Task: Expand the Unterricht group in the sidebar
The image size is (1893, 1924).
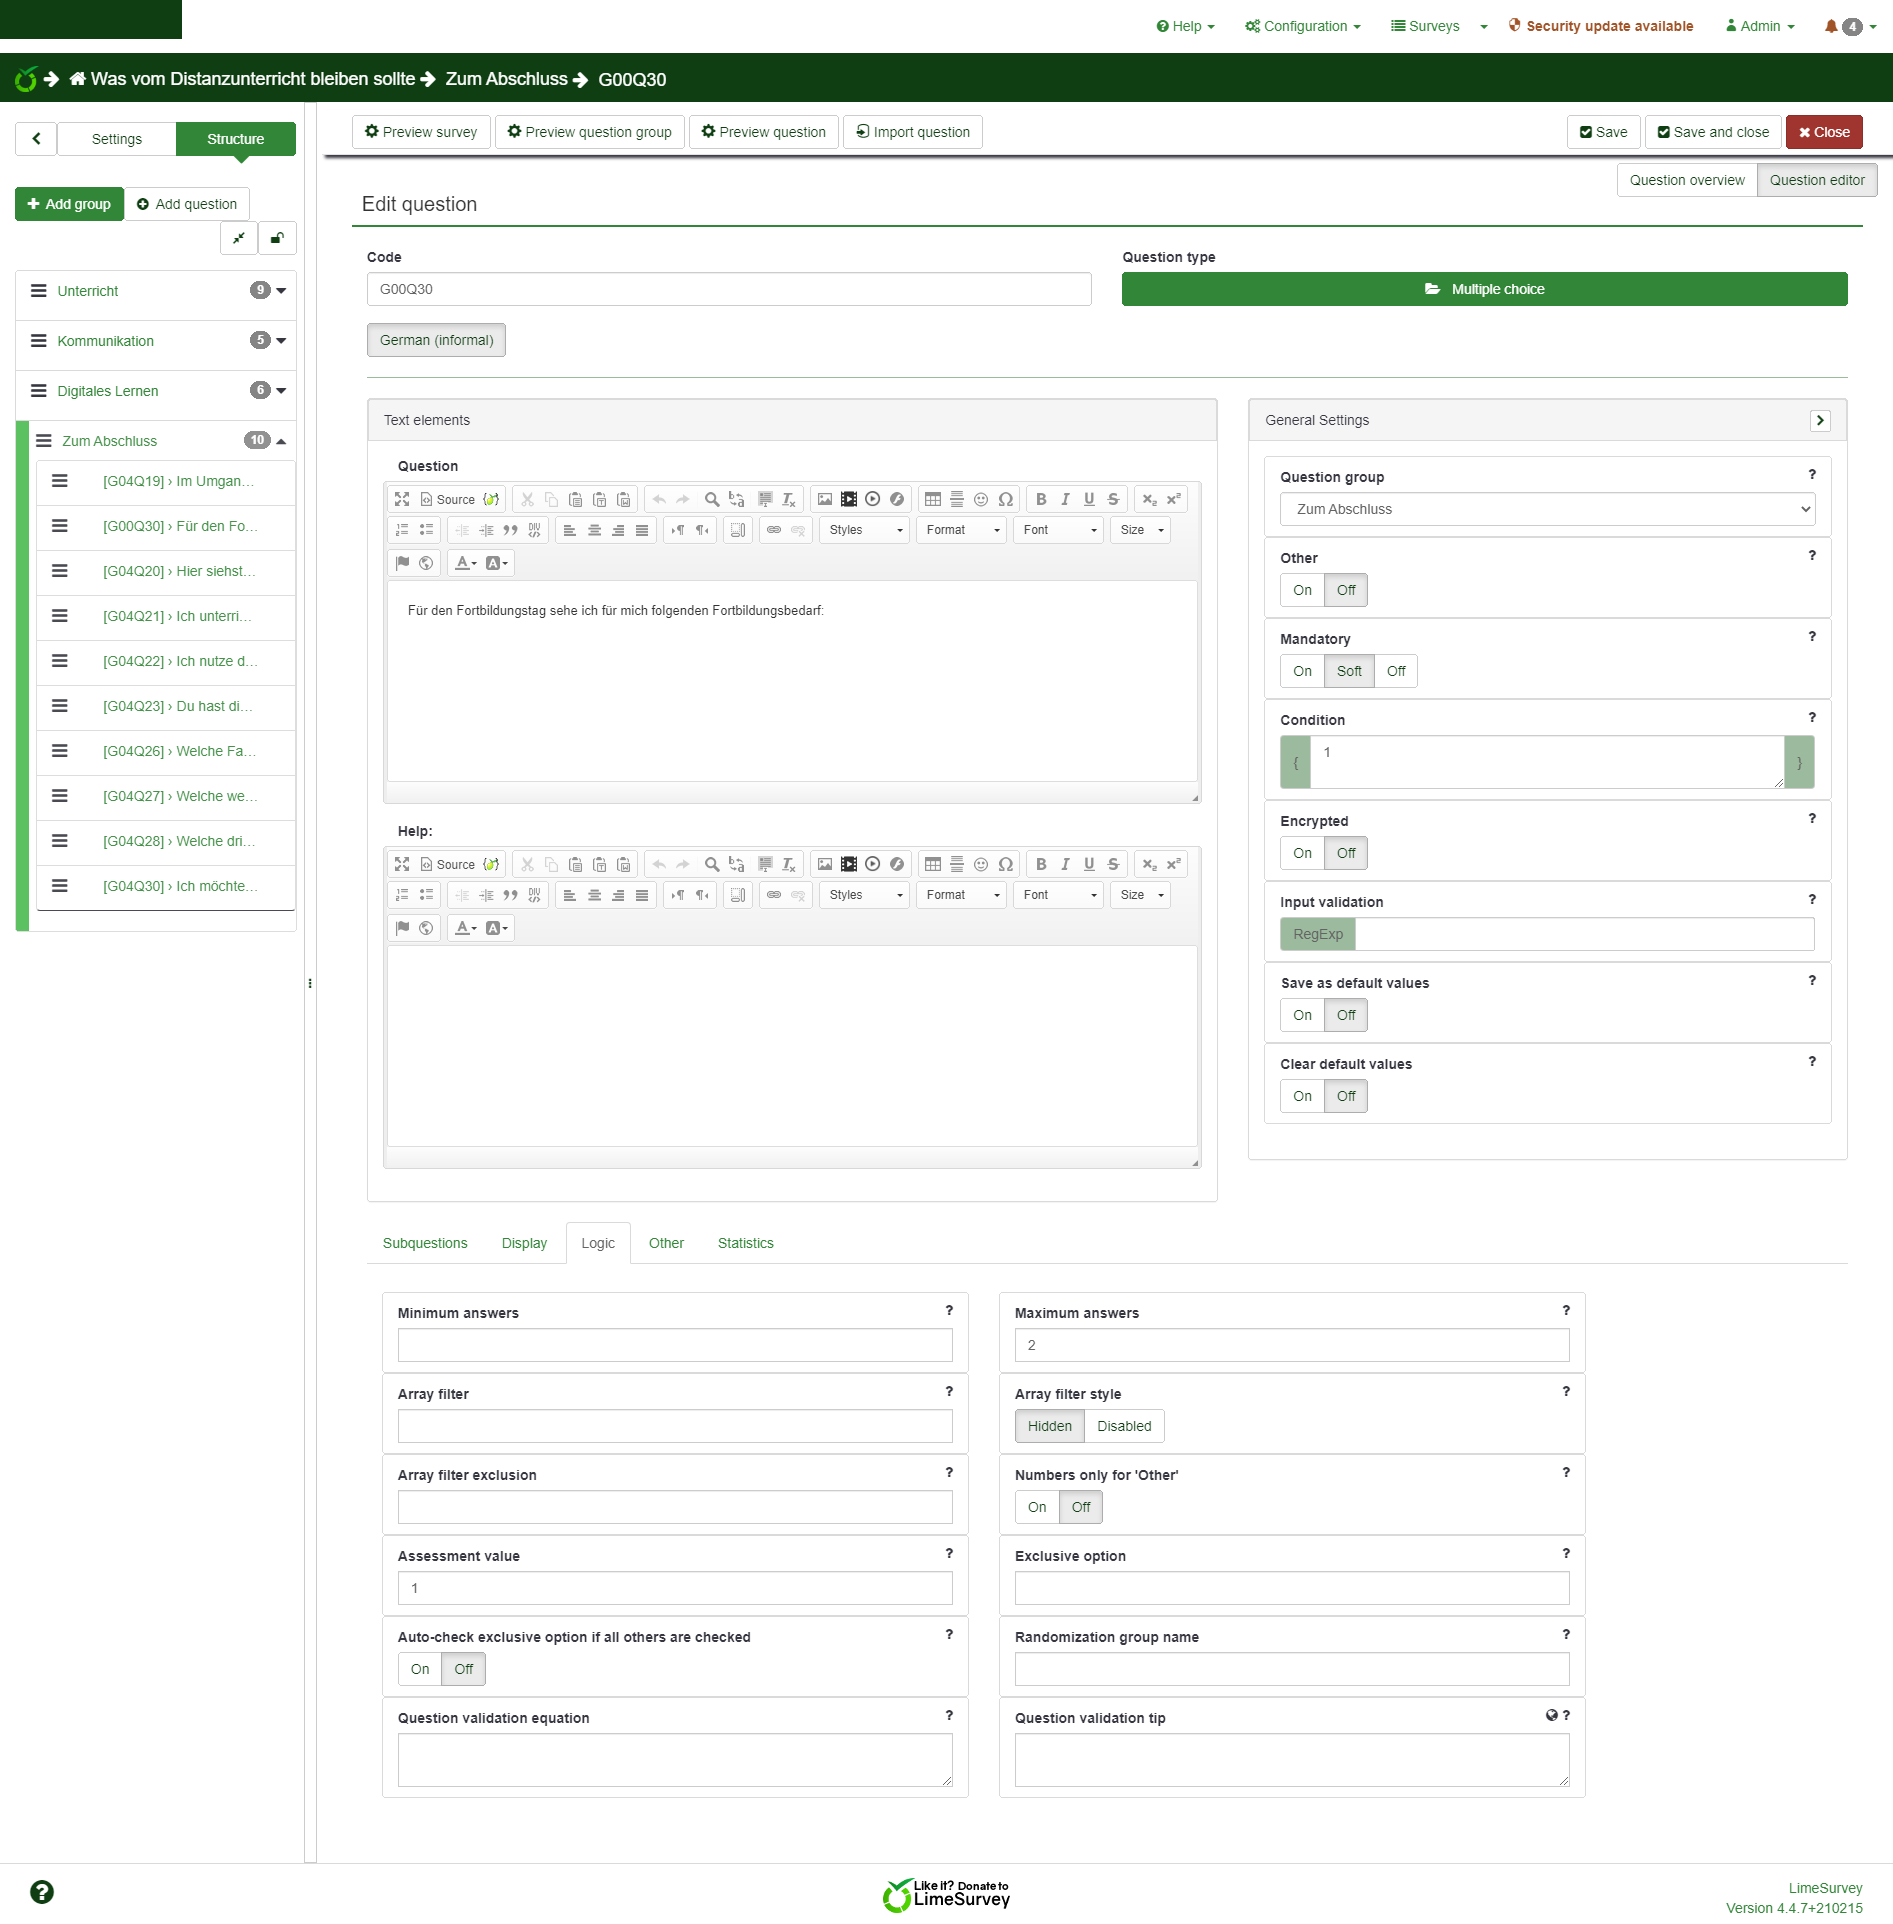Action: [x=281, y=291]
